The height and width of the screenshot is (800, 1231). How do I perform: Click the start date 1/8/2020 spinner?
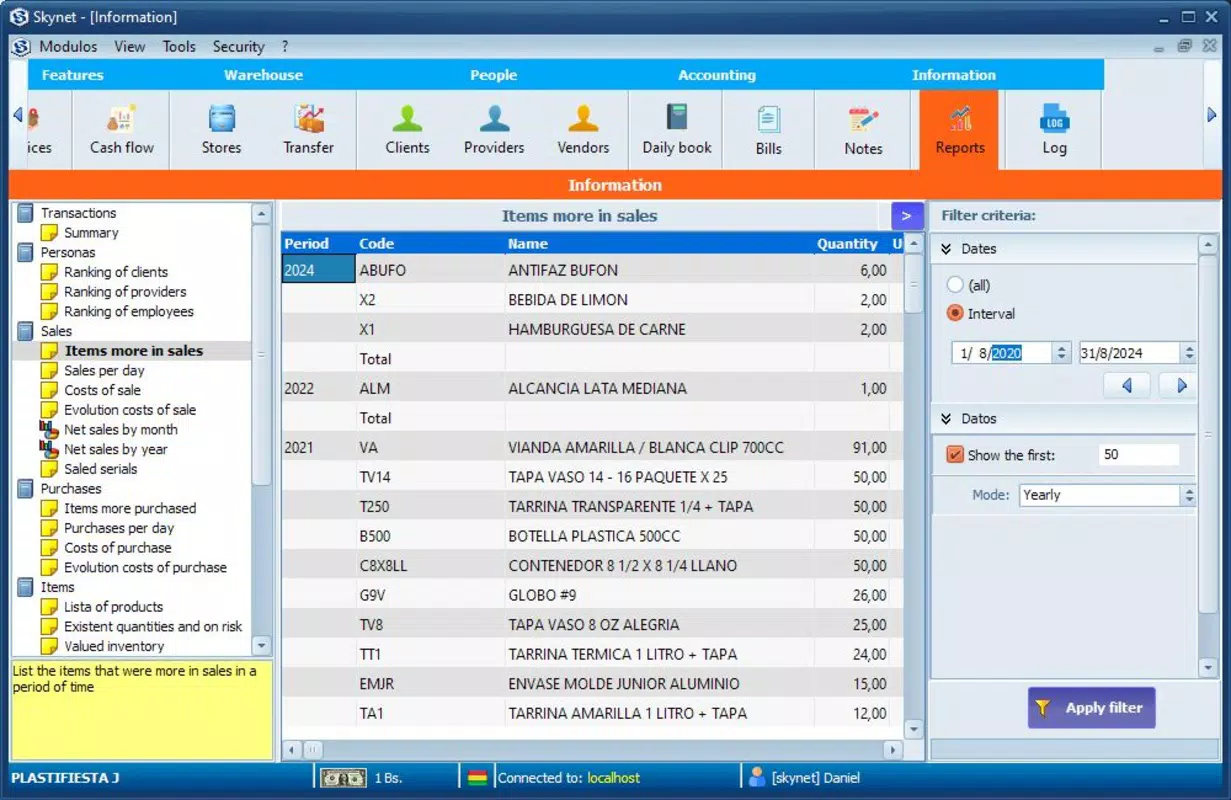(x=1062, y=353)
